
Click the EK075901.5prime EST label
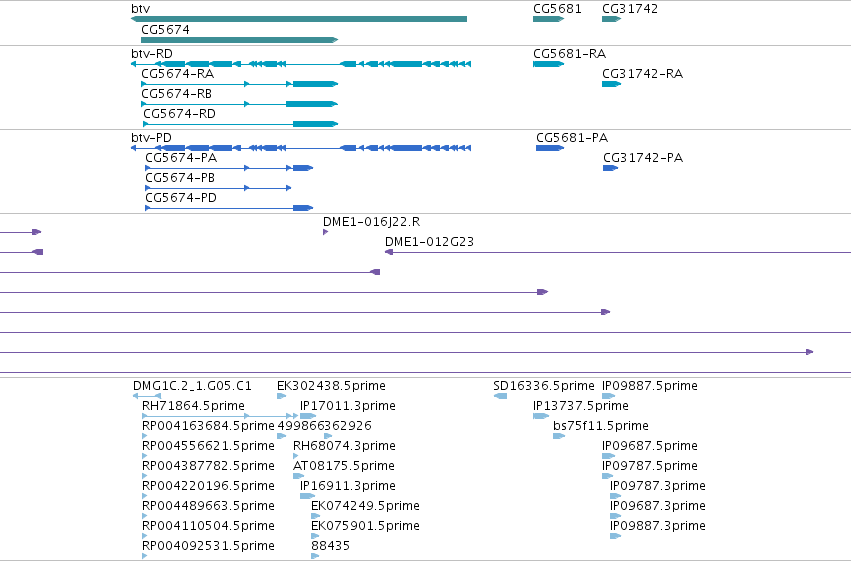point(365,527)
